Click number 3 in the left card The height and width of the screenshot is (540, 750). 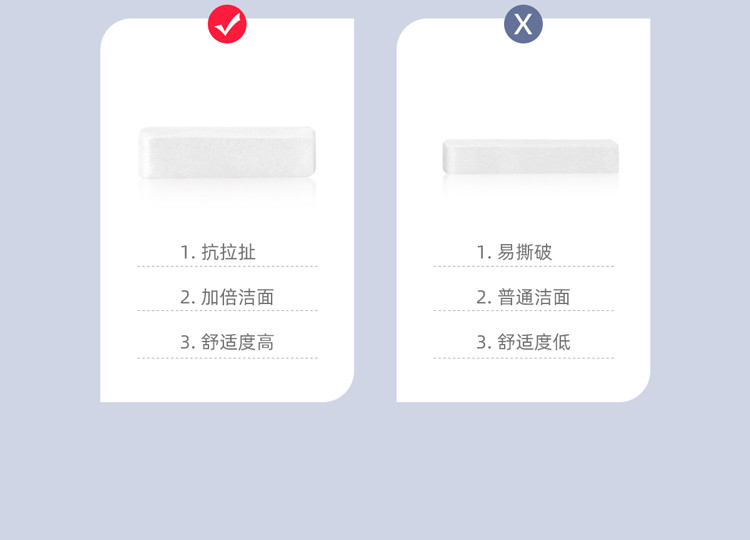point(187,342)
